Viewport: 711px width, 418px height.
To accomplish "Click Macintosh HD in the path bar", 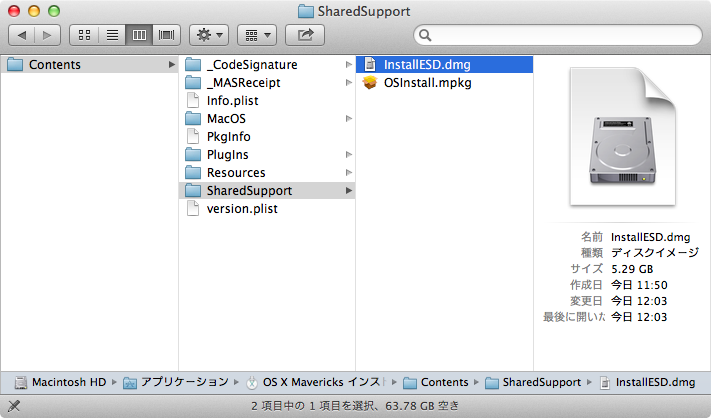I will point(69,382).
